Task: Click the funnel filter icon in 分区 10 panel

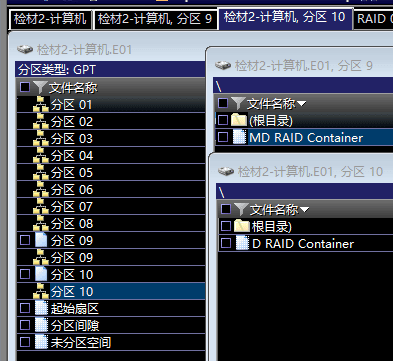Action: (241, 209)
